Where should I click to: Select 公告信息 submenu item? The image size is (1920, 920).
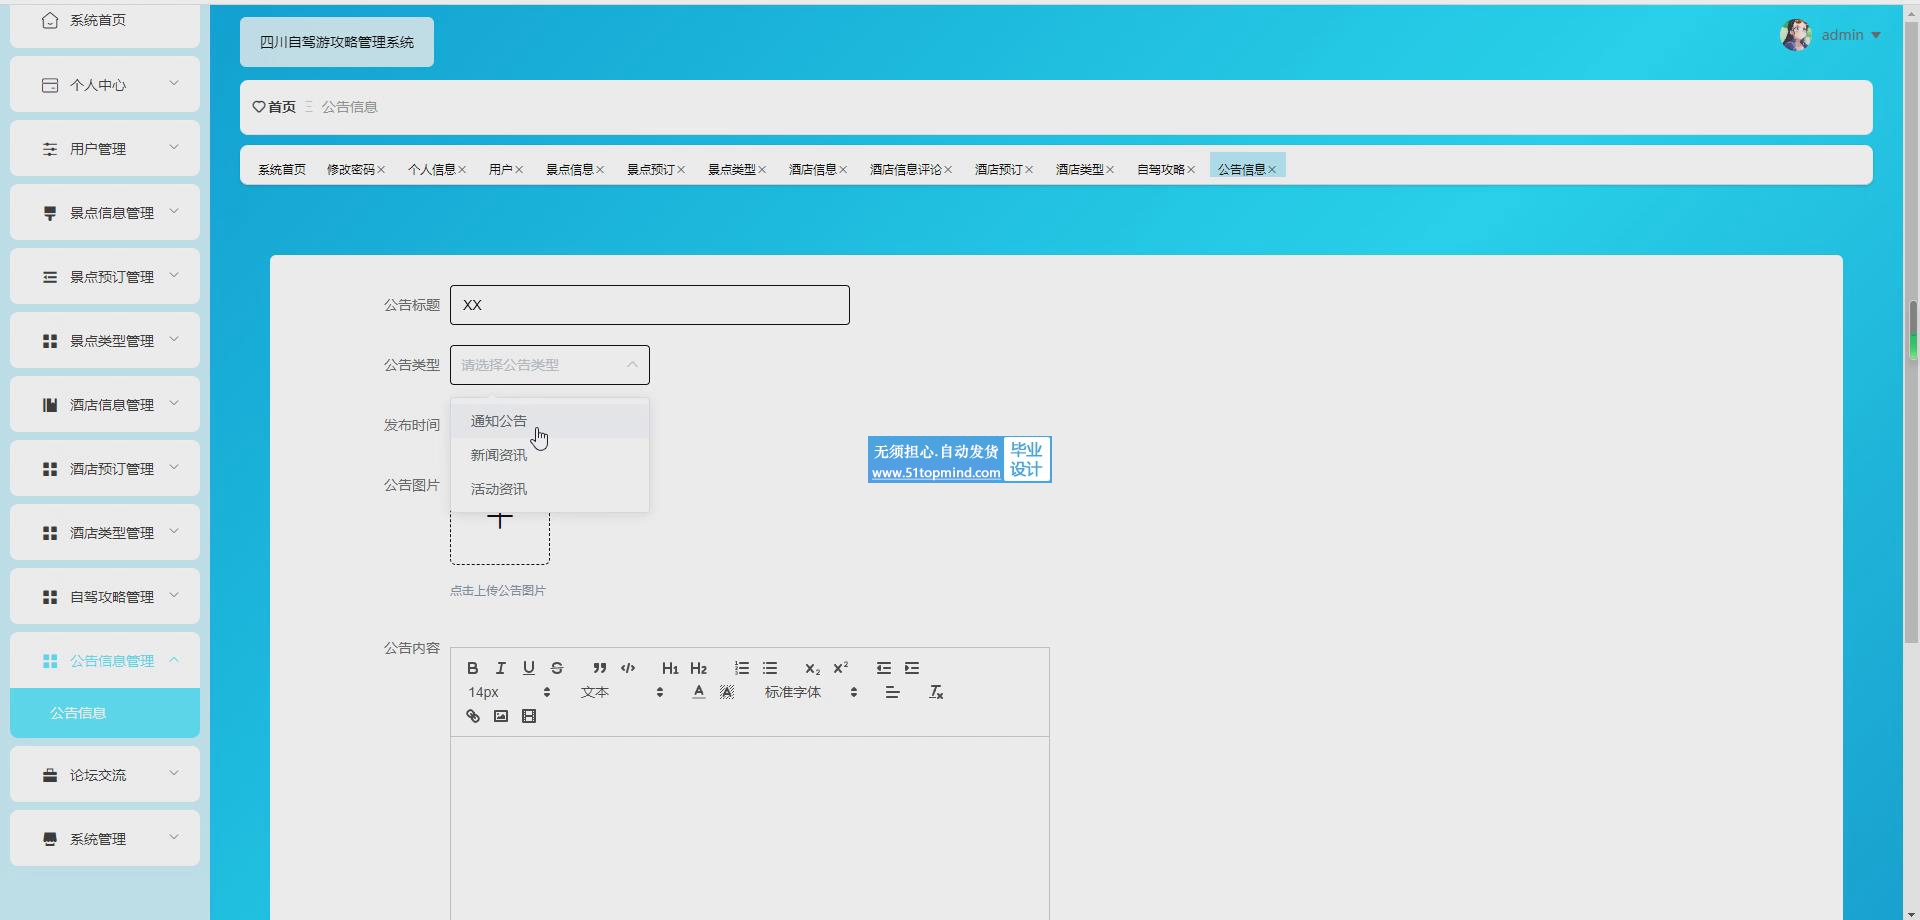(105, 713)
